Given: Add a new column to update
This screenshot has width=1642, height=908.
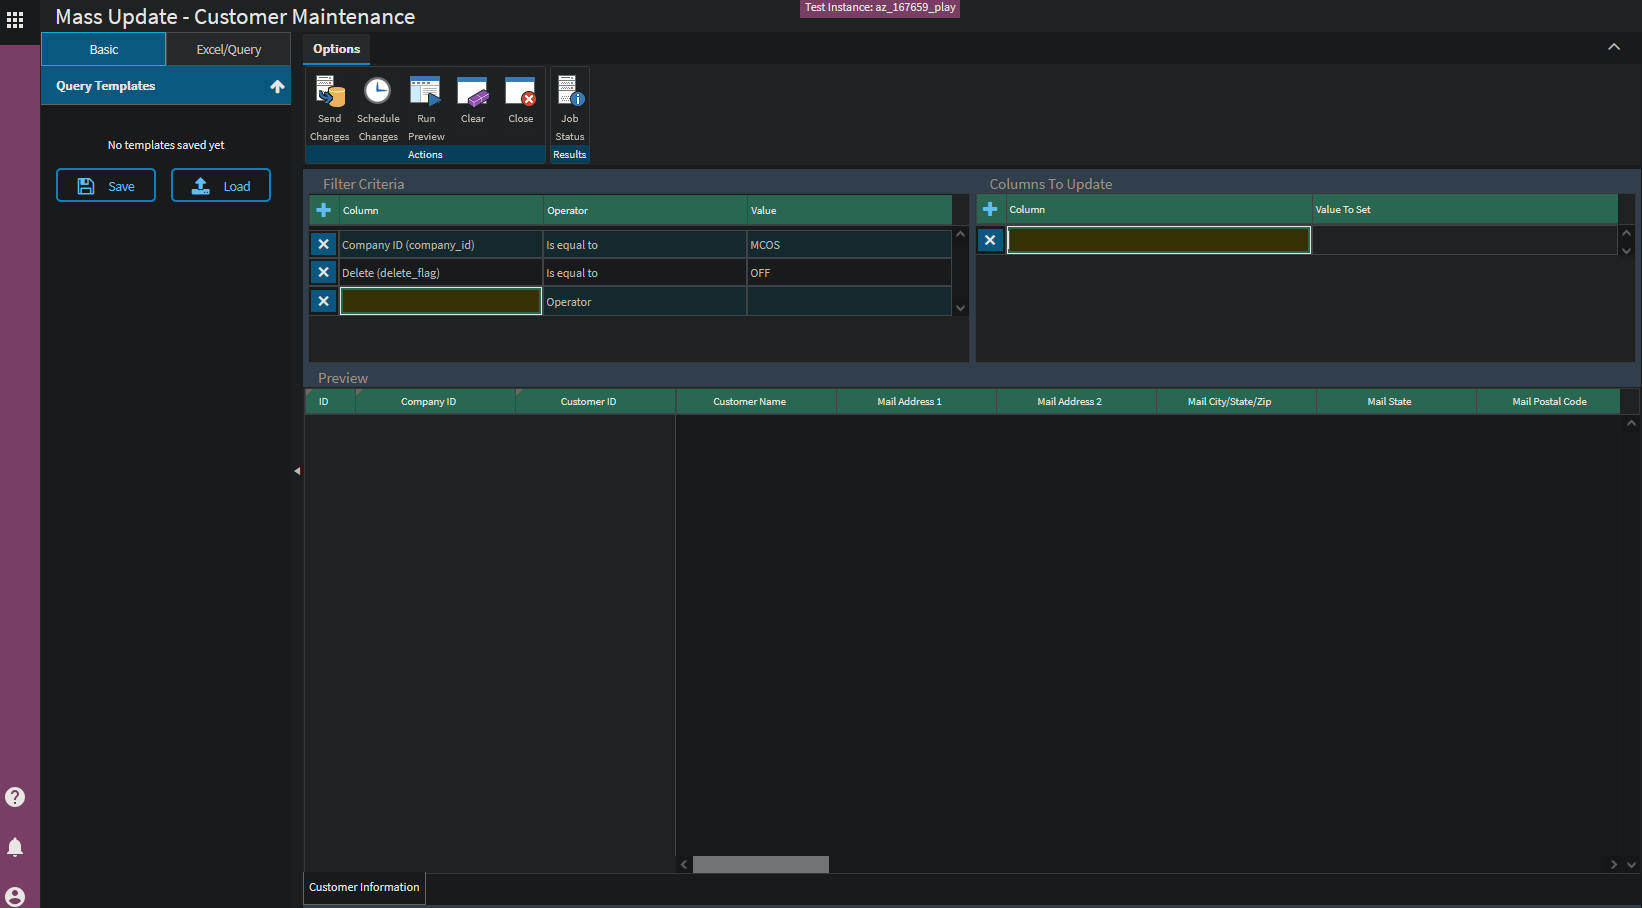Looking at the screenshot, I should 990,209.
